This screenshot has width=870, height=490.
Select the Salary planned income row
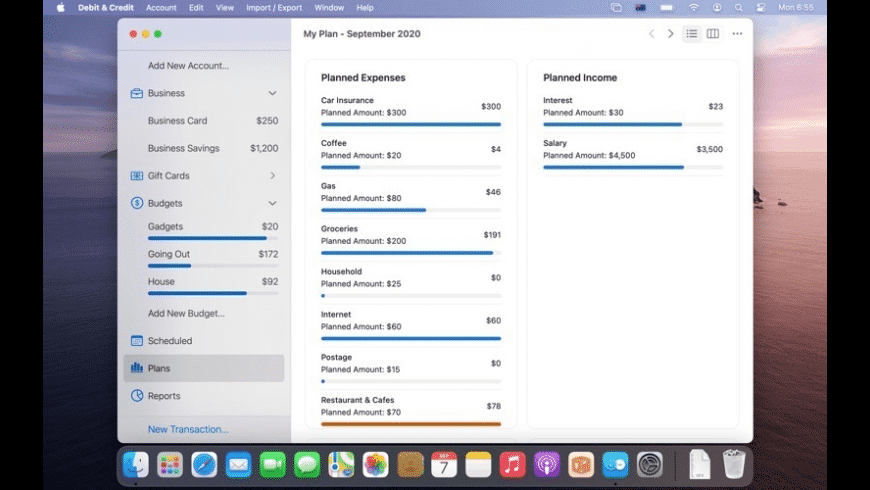pyautogui.click(x=633, y=154)
